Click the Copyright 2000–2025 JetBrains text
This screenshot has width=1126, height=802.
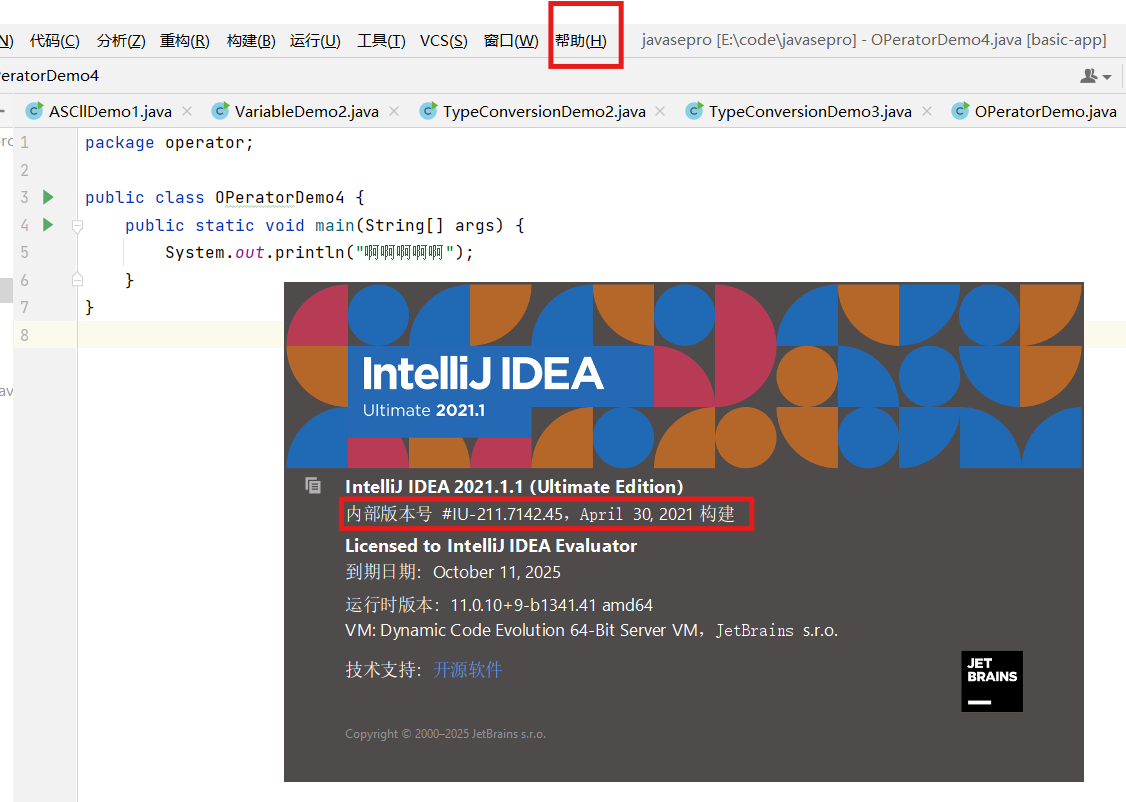(x=445, y=734)
